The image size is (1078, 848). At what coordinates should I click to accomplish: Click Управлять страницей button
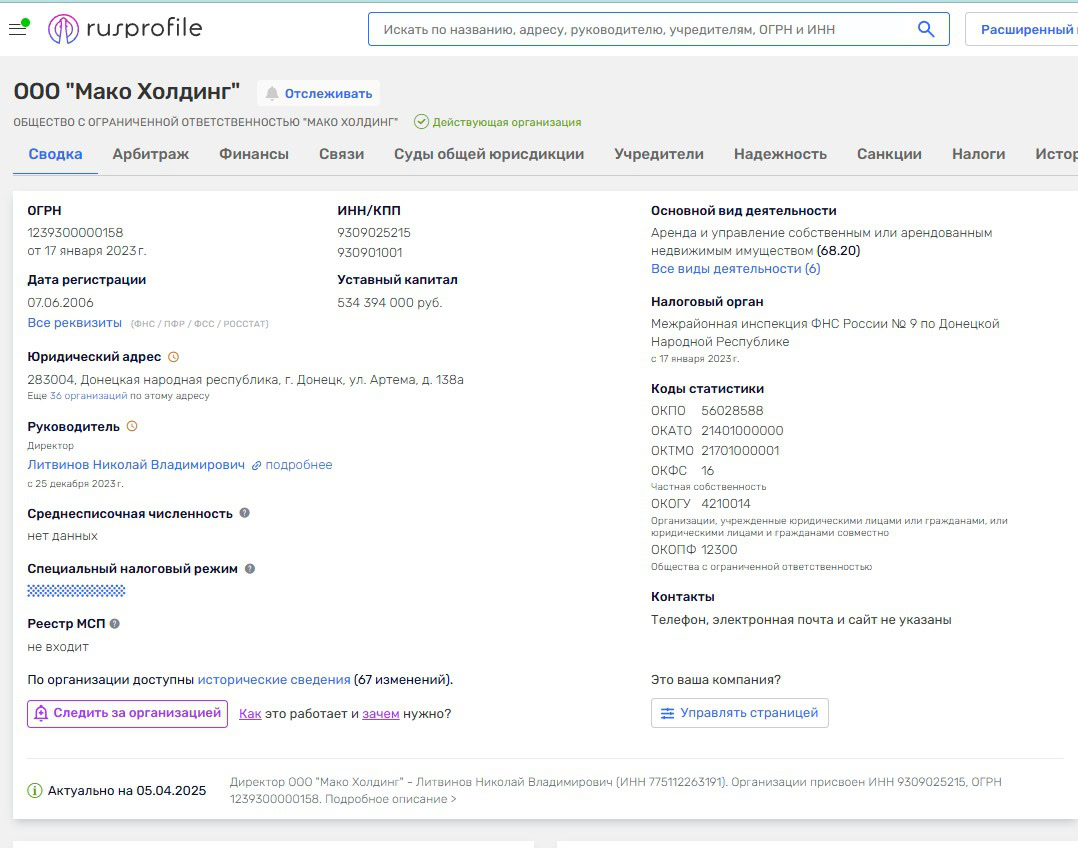740,713
